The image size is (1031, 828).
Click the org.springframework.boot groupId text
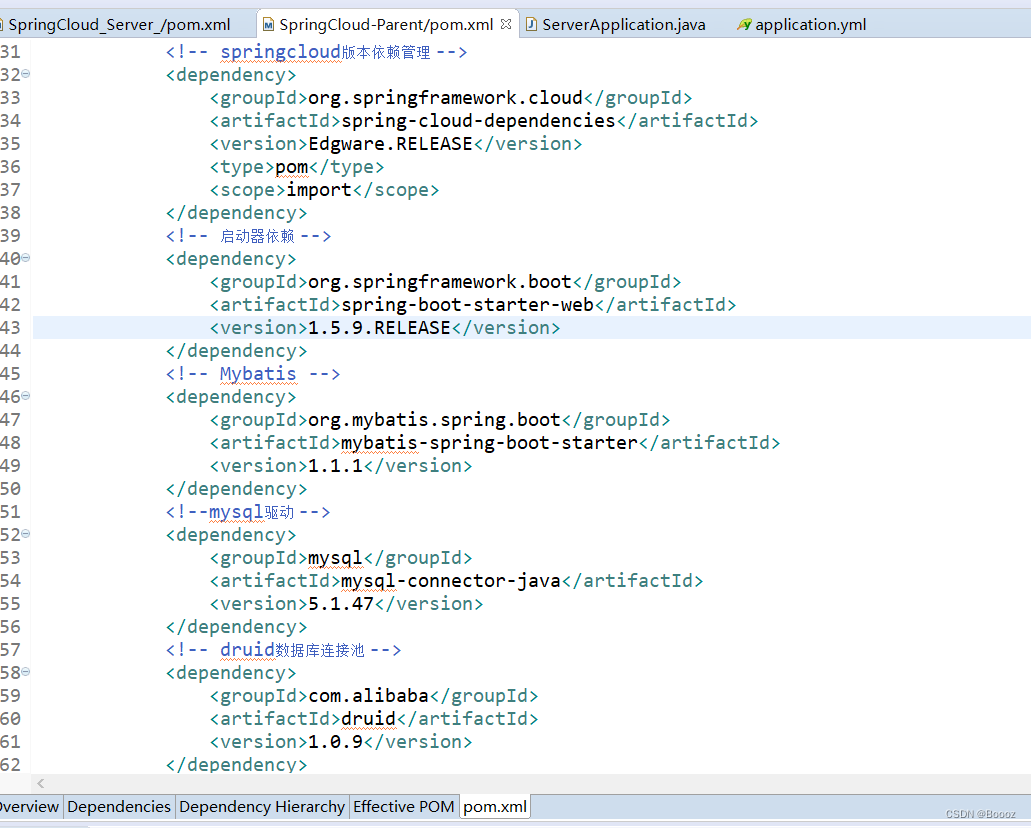pos(440,282)
